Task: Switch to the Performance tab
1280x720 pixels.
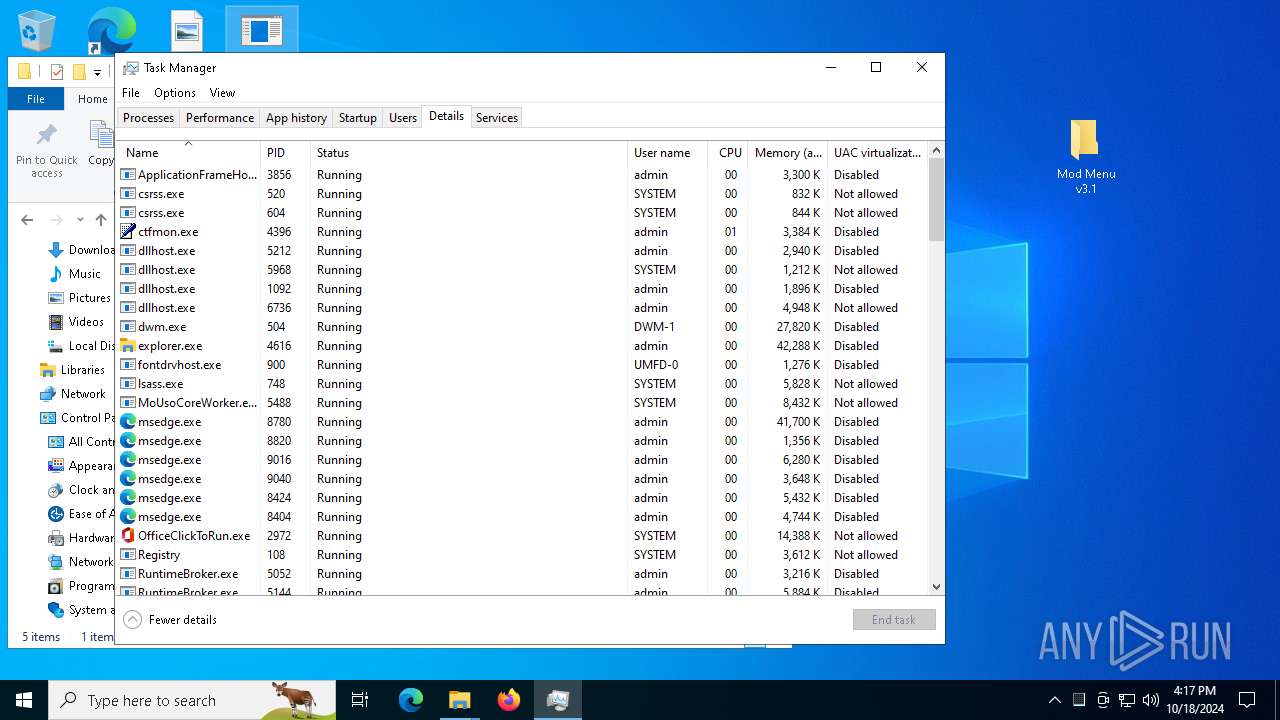Action: [220, 118]
